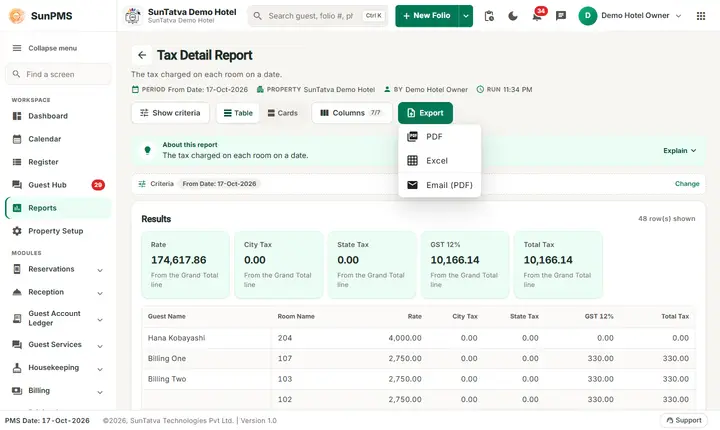Click the Guest Hub 29 badge
The height and width of the screenshot is (430, 720).
click(x=98, y=185)
